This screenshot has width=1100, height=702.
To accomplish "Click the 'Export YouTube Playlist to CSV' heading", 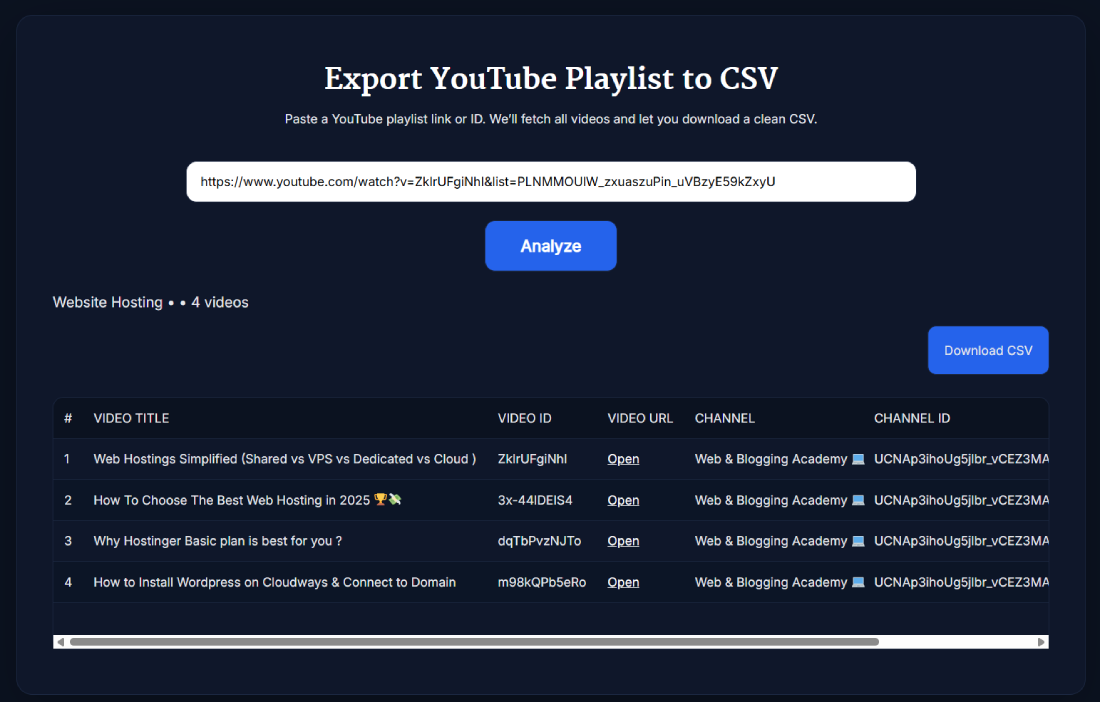I will 551,79.
